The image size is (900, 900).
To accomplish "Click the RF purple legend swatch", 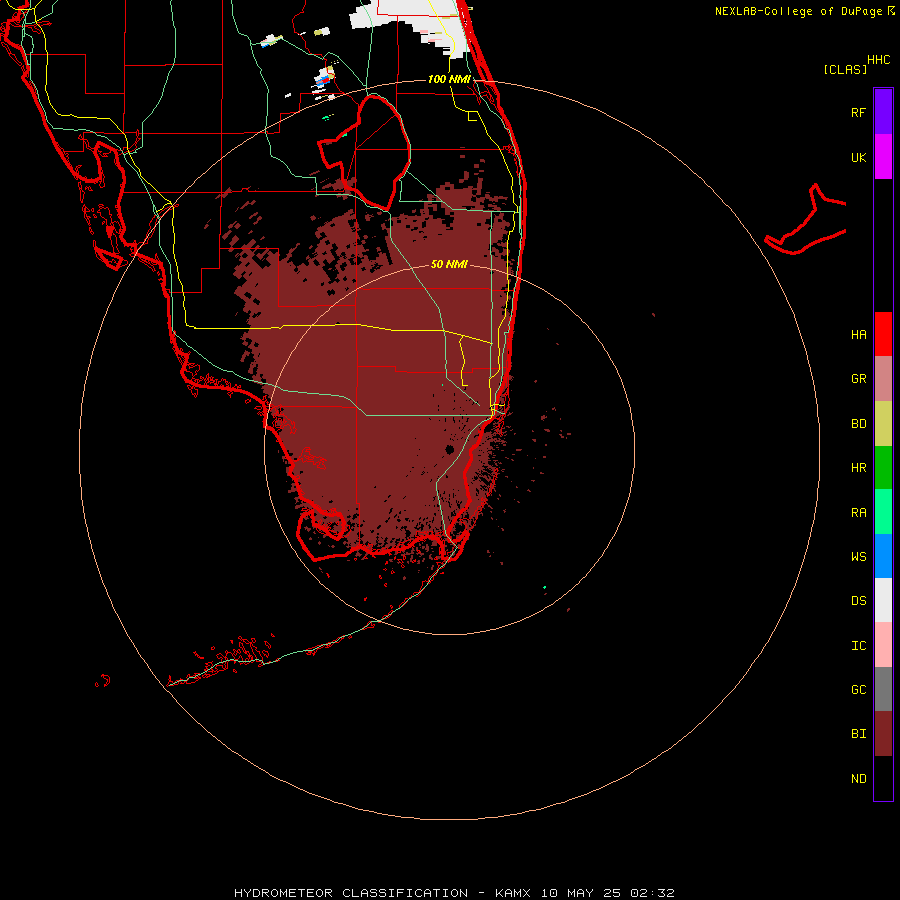I will pos(883,112).
